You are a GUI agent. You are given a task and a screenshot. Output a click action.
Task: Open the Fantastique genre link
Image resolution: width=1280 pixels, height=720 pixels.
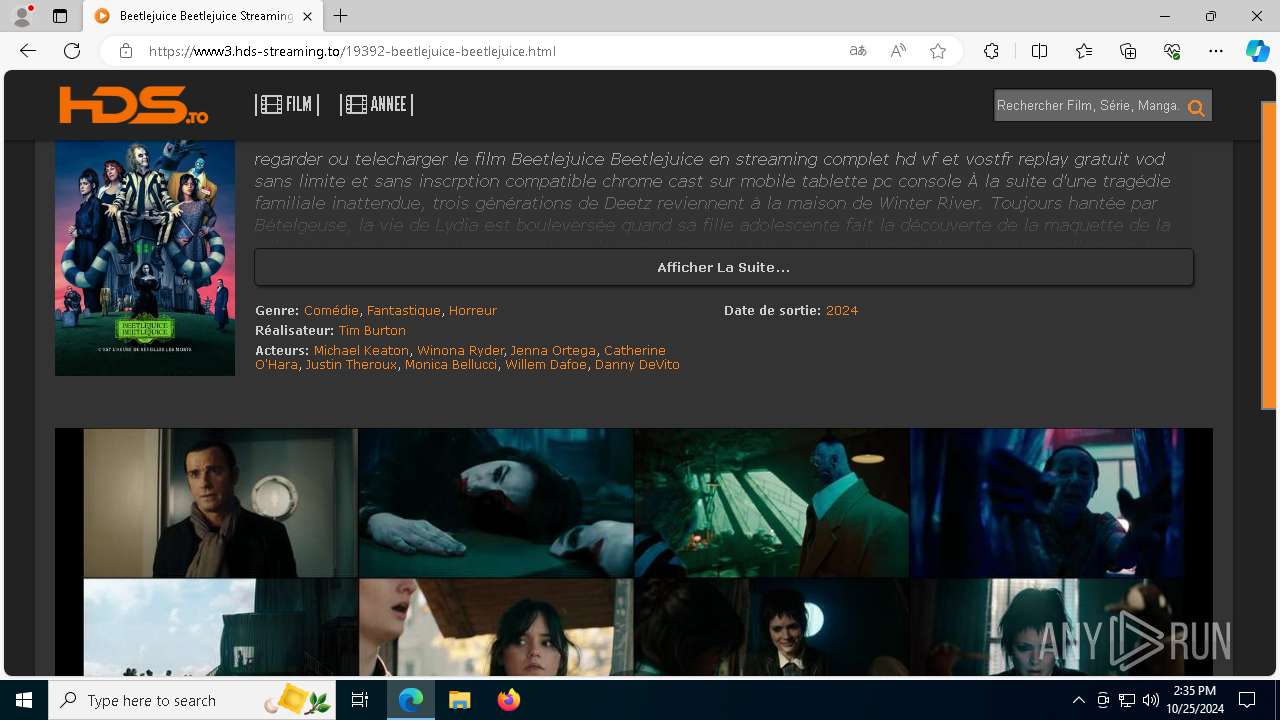404,311
